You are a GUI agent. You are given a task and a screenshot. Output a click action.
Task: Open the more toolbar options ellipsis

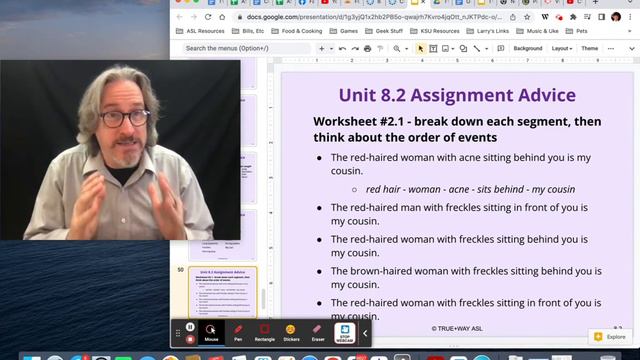click(611, 49)
